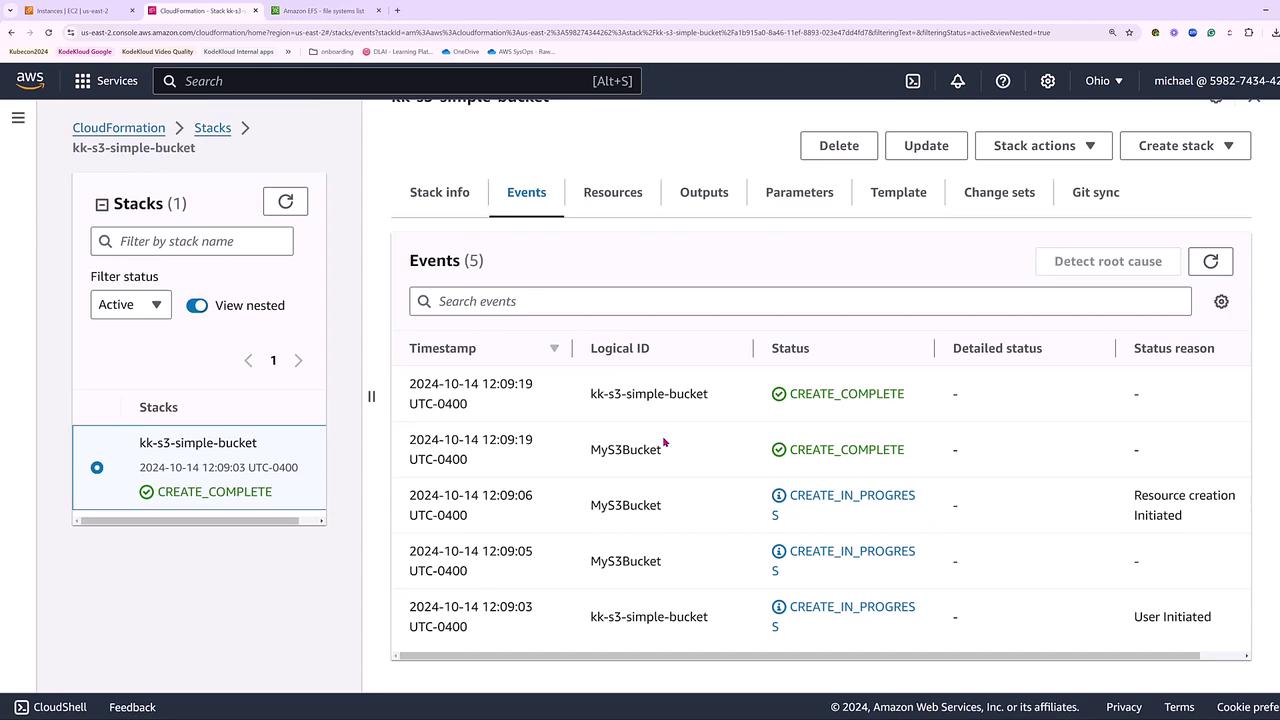Open the Create stack dropdown
Image resolution: width=1280 pixels, height=720 pixels.
click(1185, 146)
